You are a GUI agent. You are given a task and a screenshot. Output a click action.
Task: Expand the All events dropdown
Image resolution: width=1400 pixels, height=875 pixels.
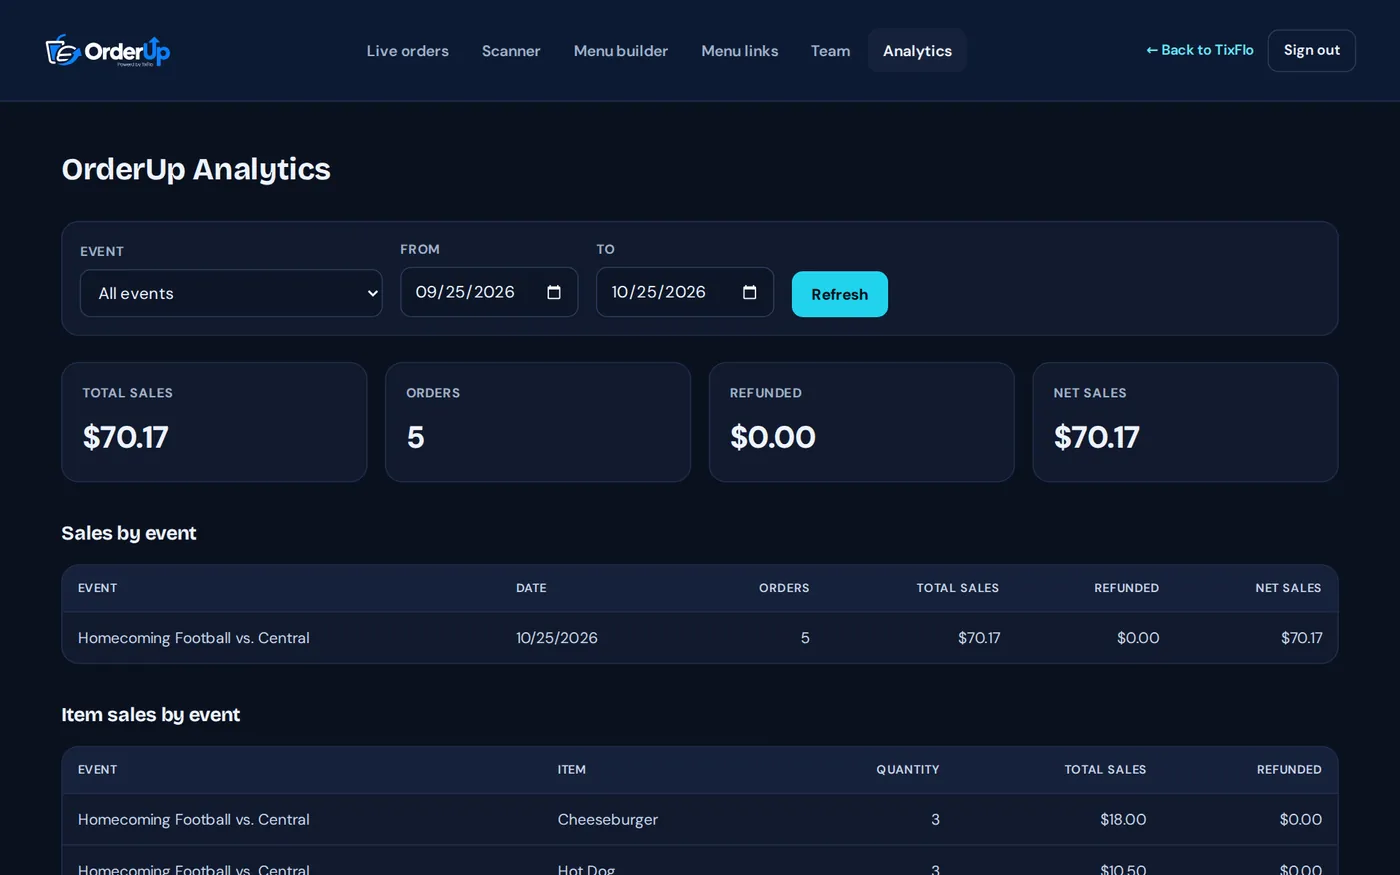coord(231,293)
